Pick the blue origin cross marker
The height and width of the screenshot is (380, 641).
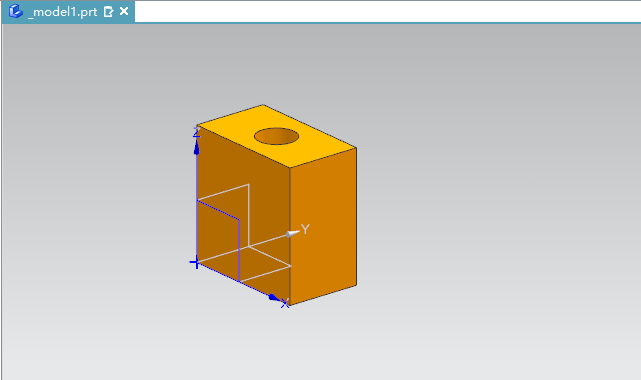coord(196,263)
